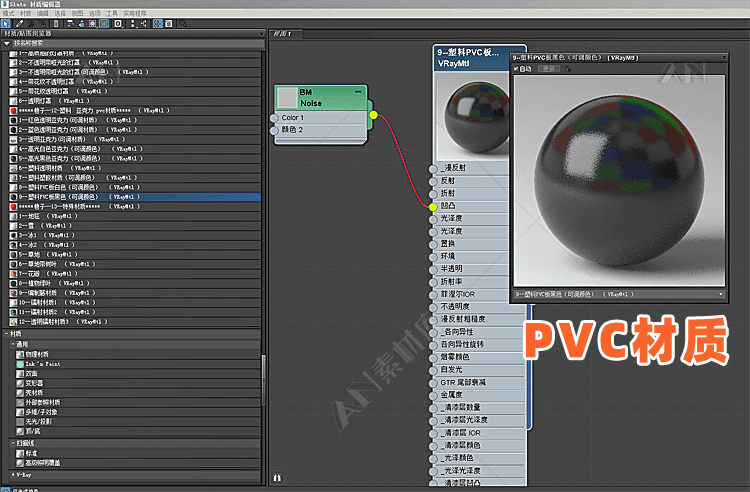Screen dimensions: 750x492
Task: Click the Hide Unused Nodeslots lock icon
Action: [81, 23]
